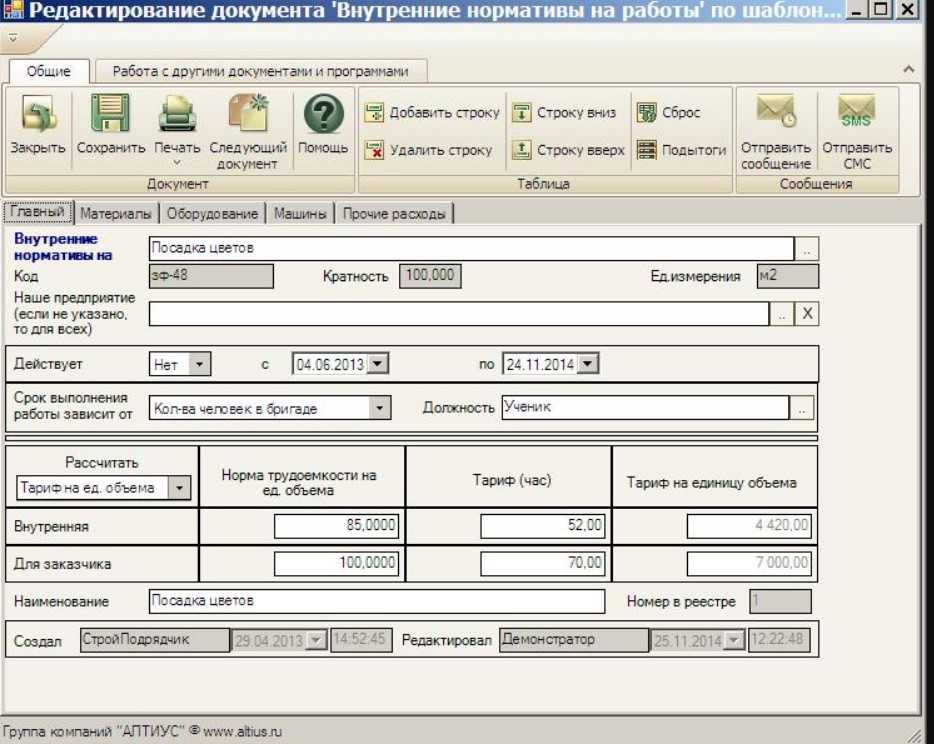Switch to the Материалы tab
Image resolution: width=934 pixels, height=744 pixels.
(116, 213)
